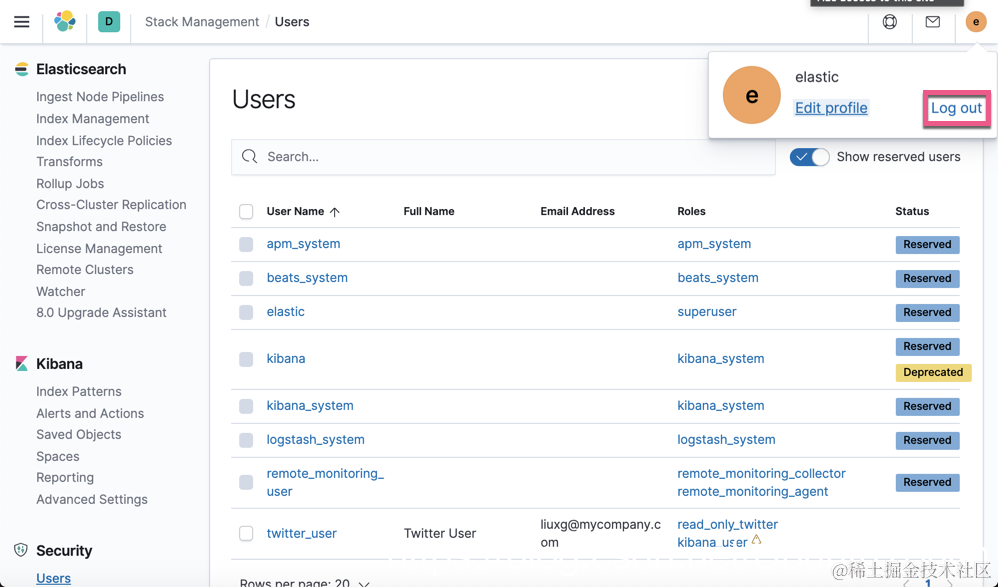
Task: Open Advanced Settings
Action: point(92,499)
